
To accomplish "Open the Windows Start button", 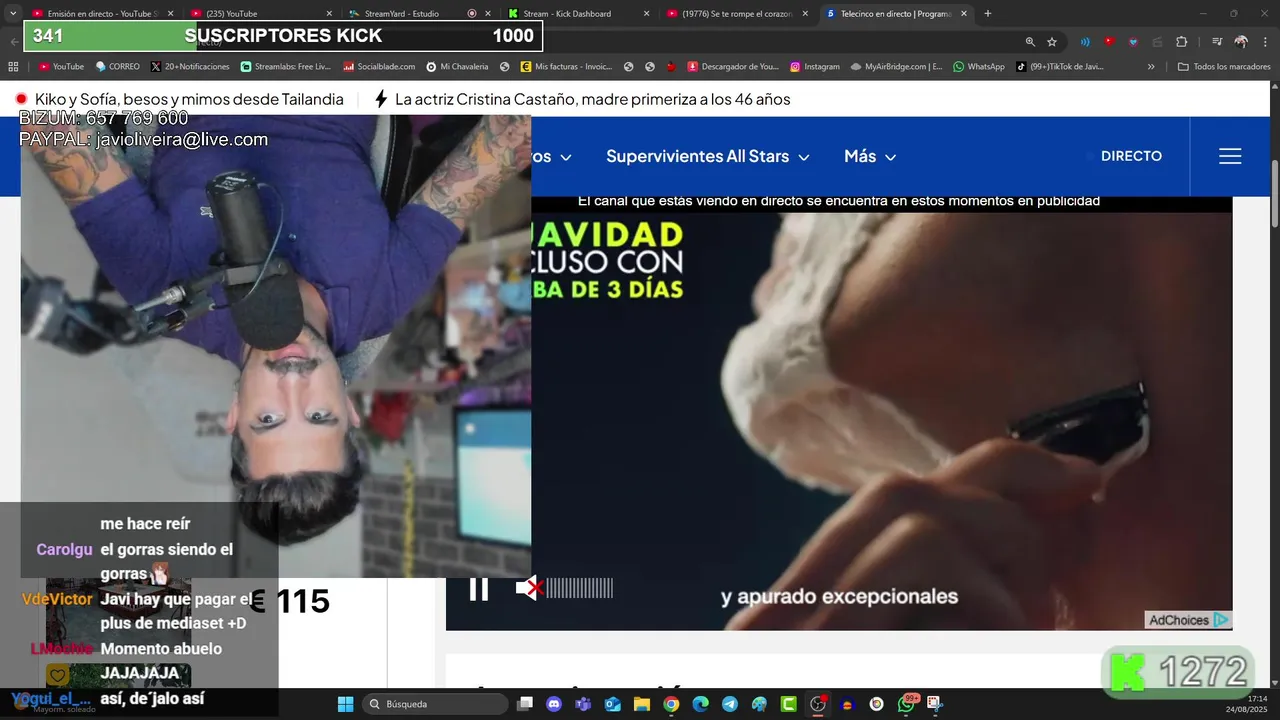I will pos(345,704).
